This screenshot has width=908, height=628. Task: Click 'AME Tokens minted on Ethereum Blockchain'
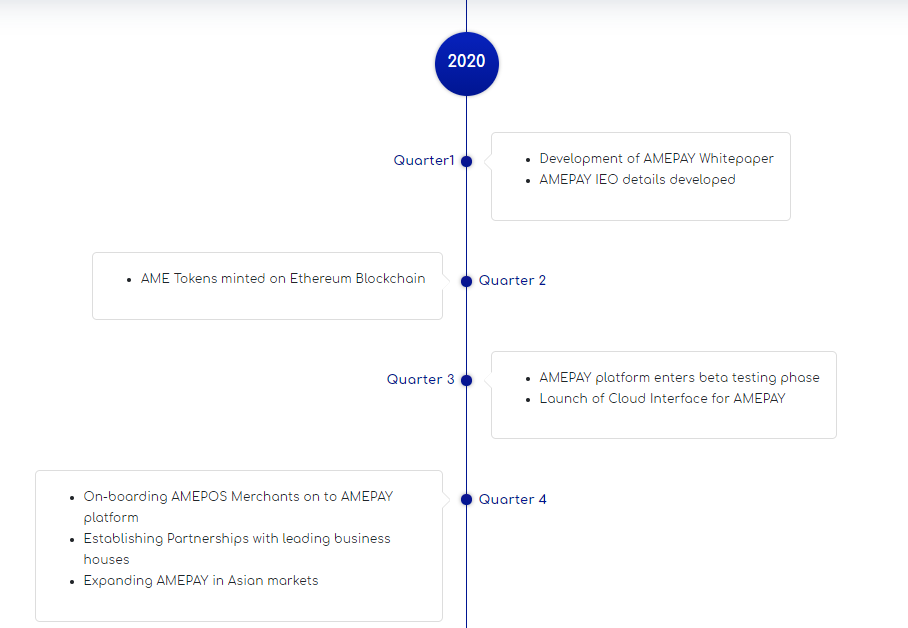click(283, 279)
